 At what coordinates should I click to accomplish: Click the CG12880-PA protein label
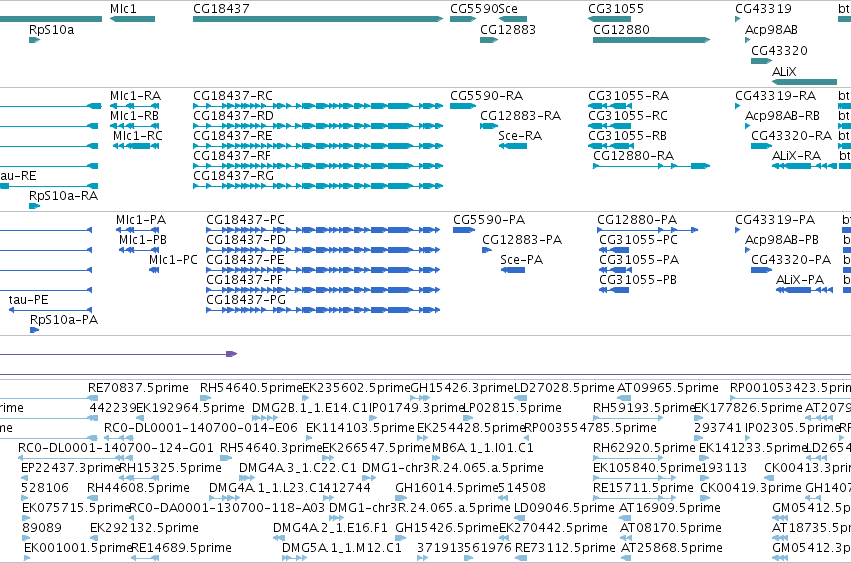point(637,220)
